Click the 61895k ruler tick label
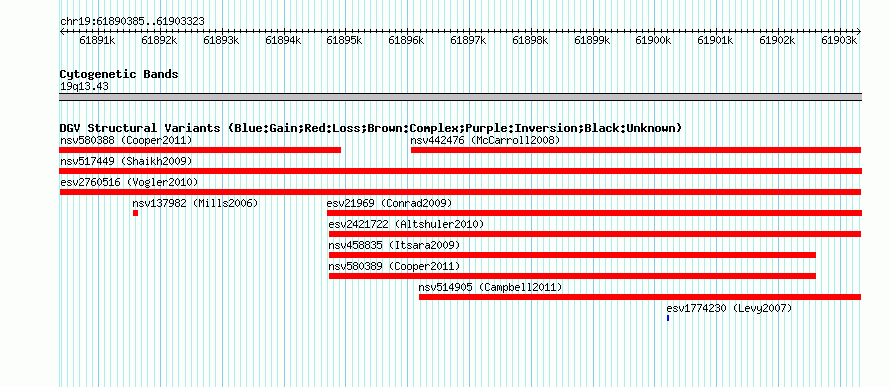 (x=345, y=40)
